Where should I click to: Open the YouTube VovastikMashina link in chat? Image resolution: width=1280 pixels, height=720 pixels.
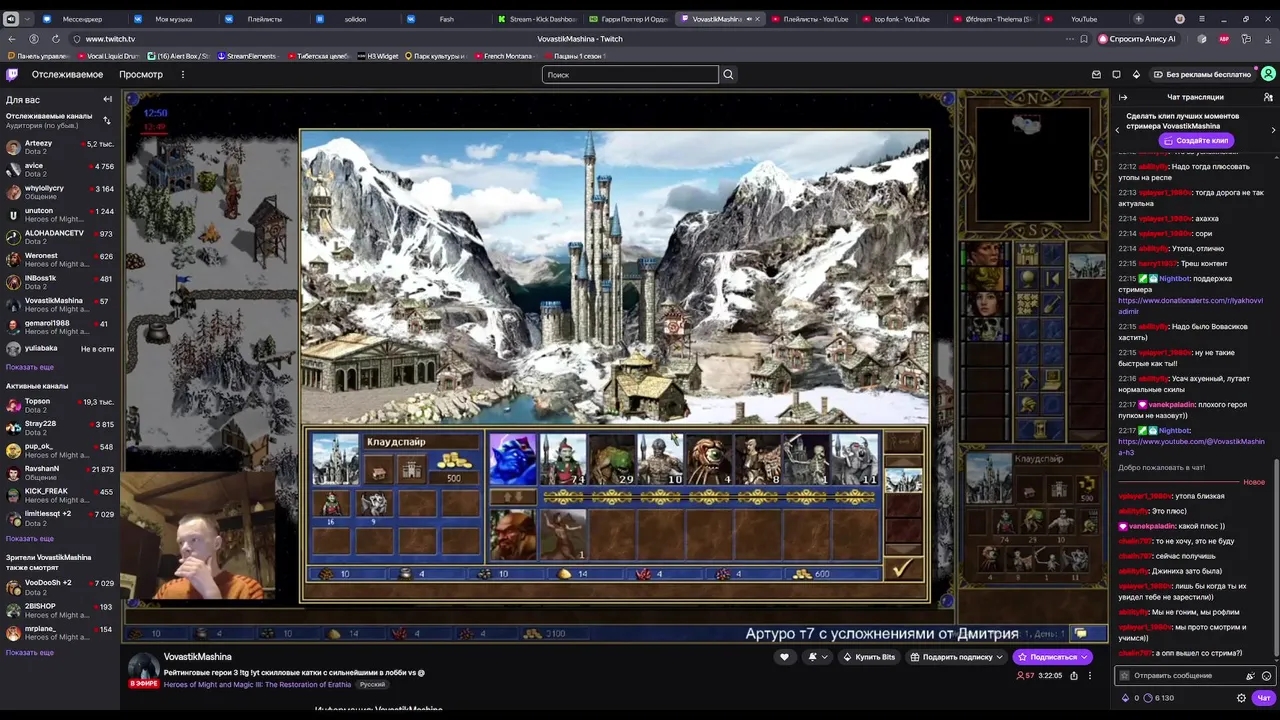tap(1191, 446)
